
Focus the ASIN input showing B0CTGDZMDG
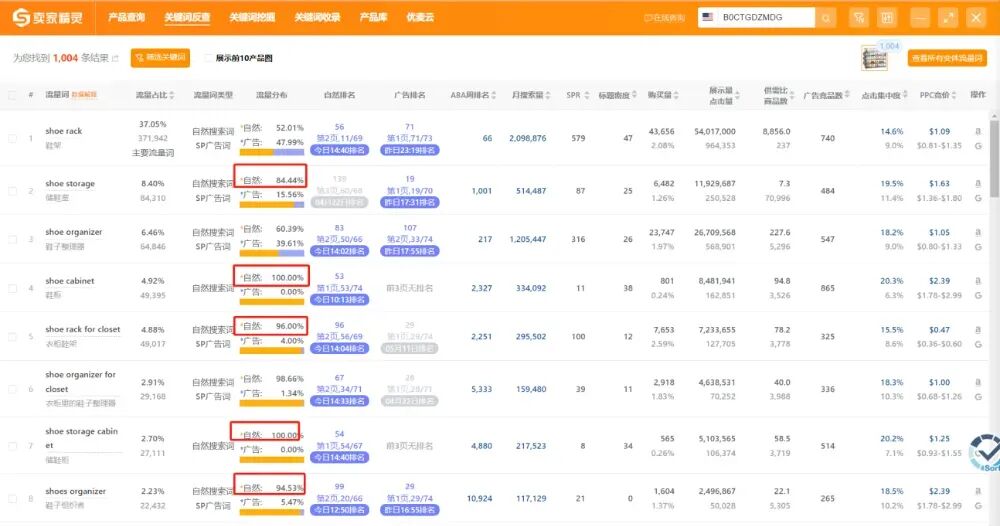point(767,17)
